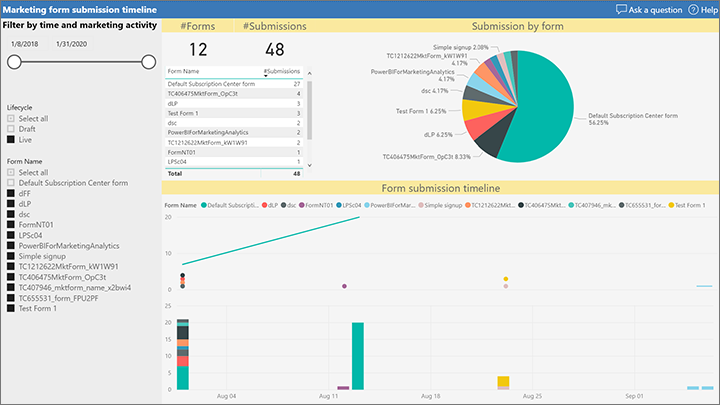Click the Simple signup legend marker
This screenshot has height=405, width=720.
(421, 205)
